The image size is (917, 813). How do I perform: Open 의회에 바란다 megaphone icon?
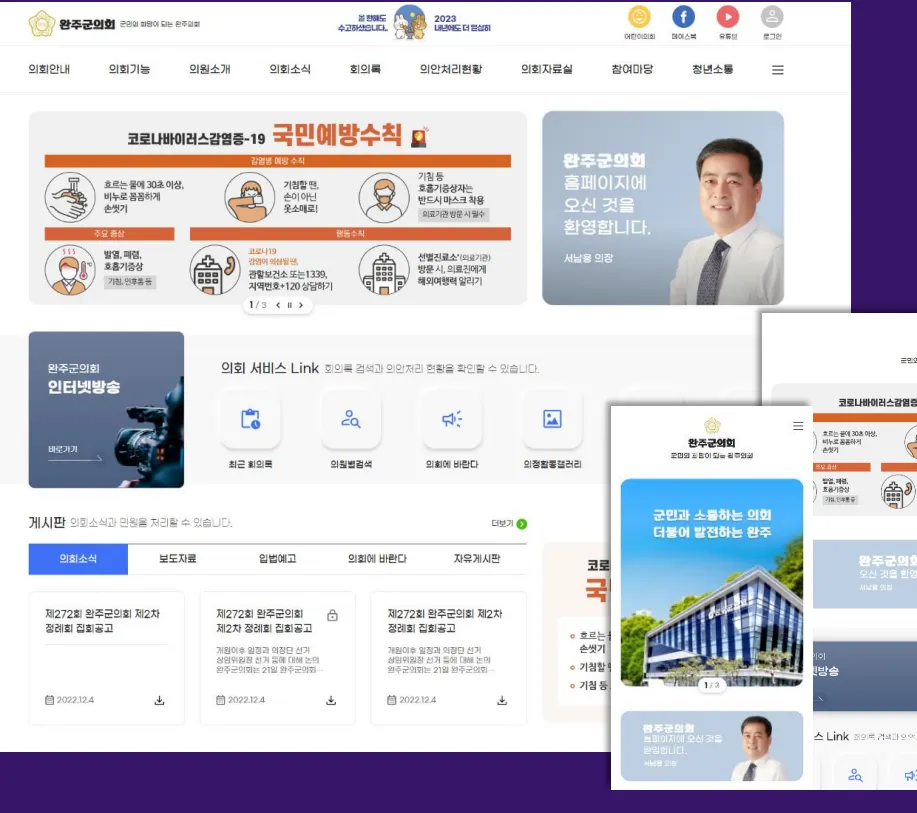452,419
